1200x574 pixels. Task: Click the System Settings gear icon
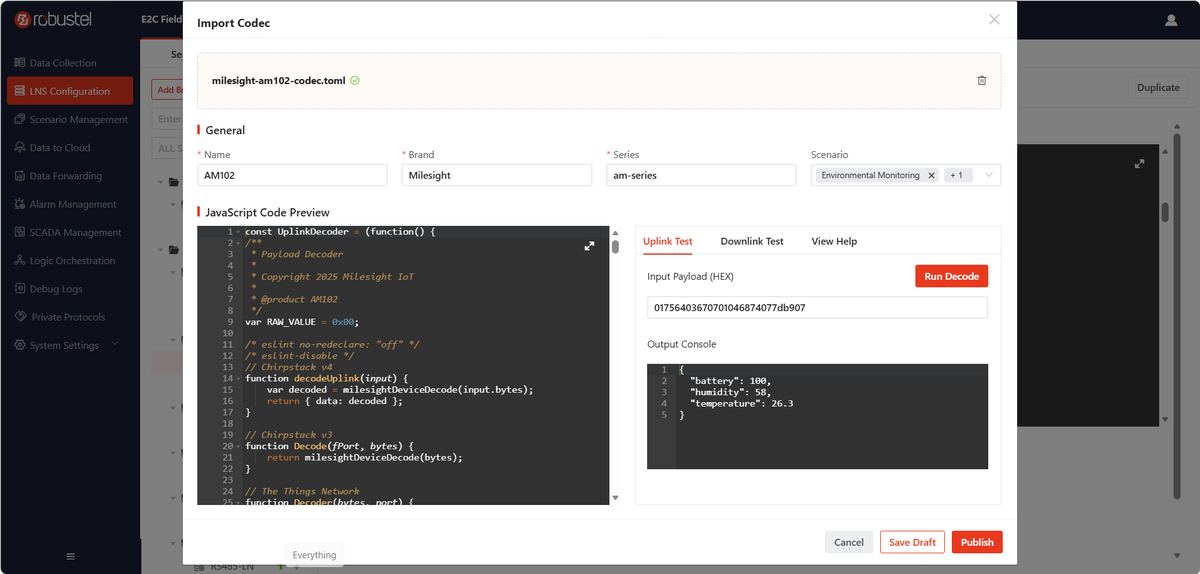(20, 345)
